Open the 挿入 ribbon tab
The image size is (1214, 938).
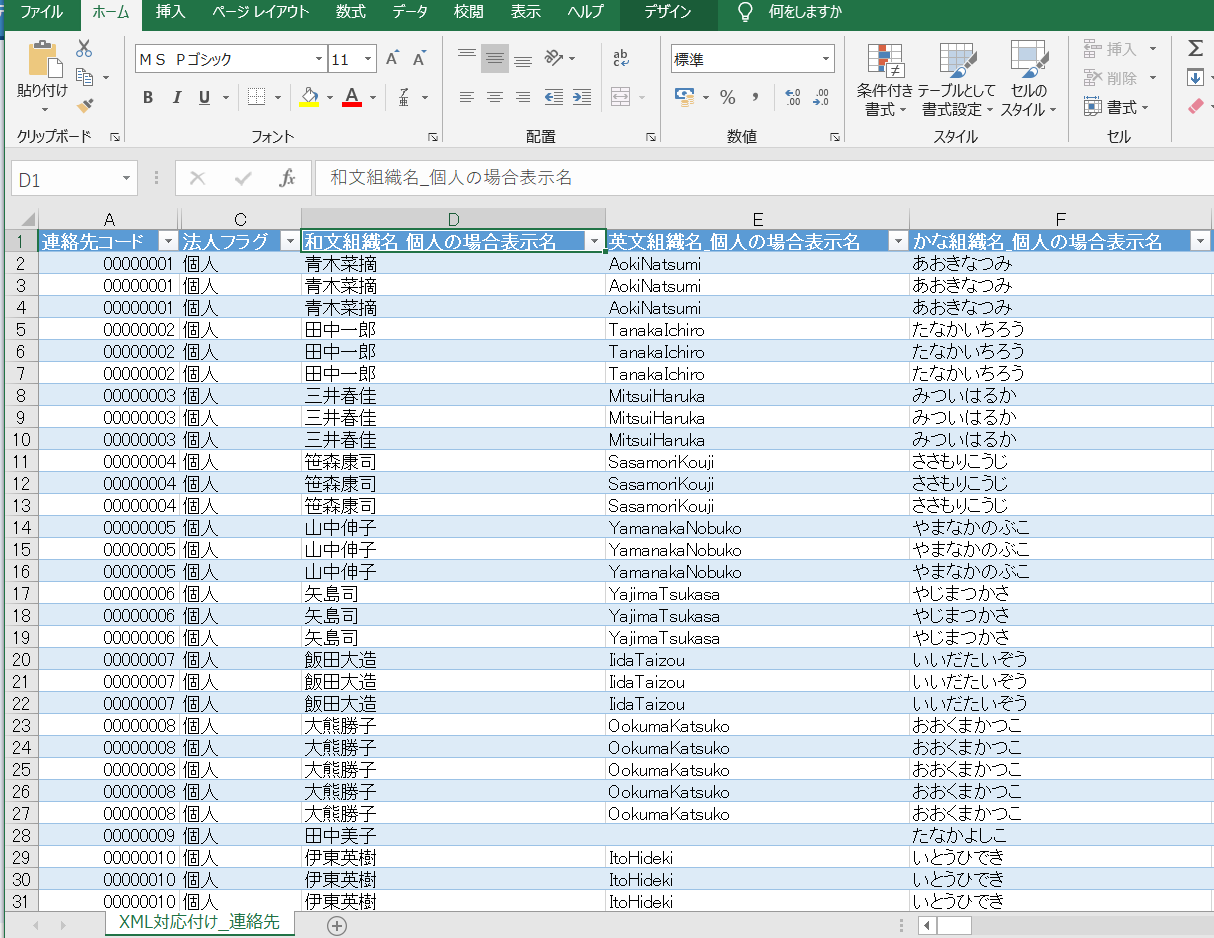point(170,12)
